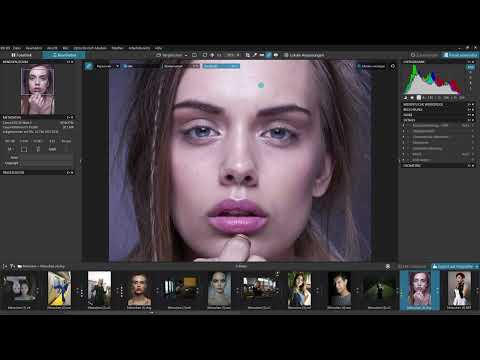Click the Autor metadata input field

46,157
